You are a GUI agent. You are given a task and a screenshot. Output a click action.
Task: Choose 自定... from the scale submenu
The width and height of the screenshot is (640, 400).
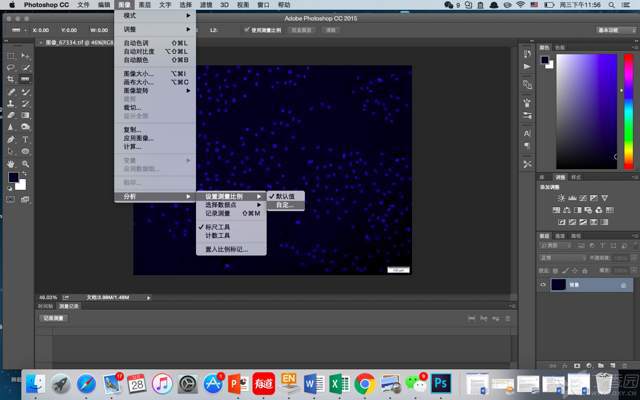pos(285,205)
